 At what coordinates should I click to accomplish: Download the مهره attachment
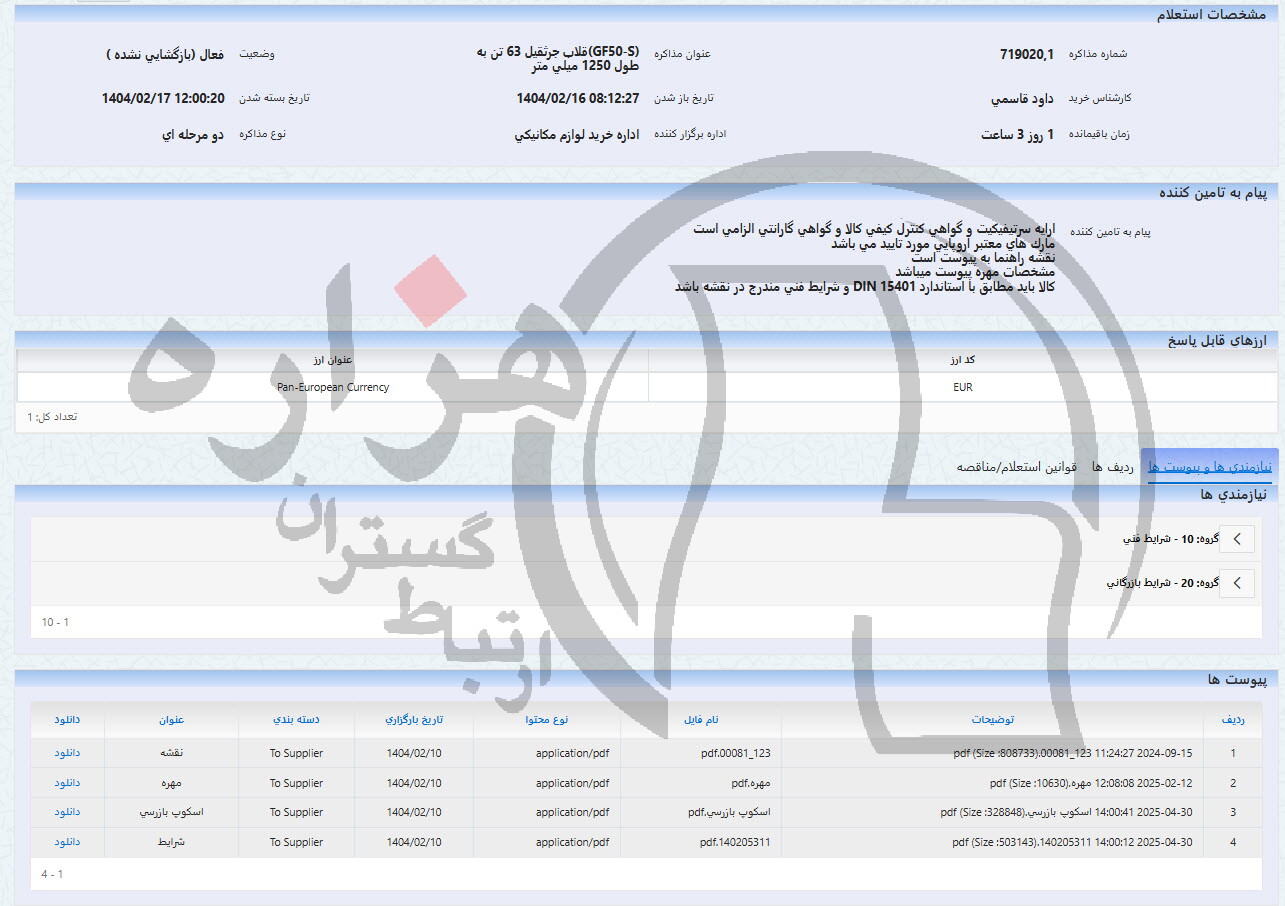coord(66,783)
